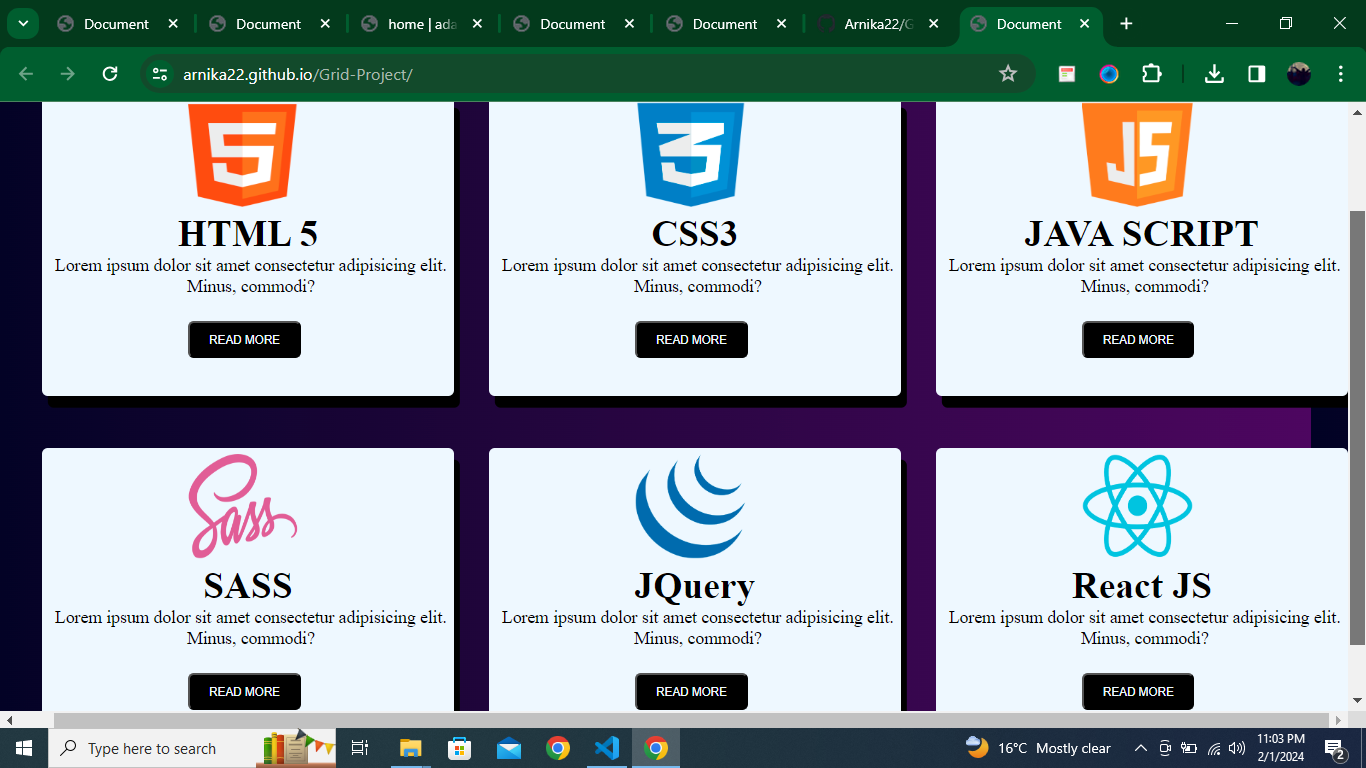Click the blue CSS3 shield logo
Screen dimensions: 1366x768
pyautogui.click(x=690, y=154)
